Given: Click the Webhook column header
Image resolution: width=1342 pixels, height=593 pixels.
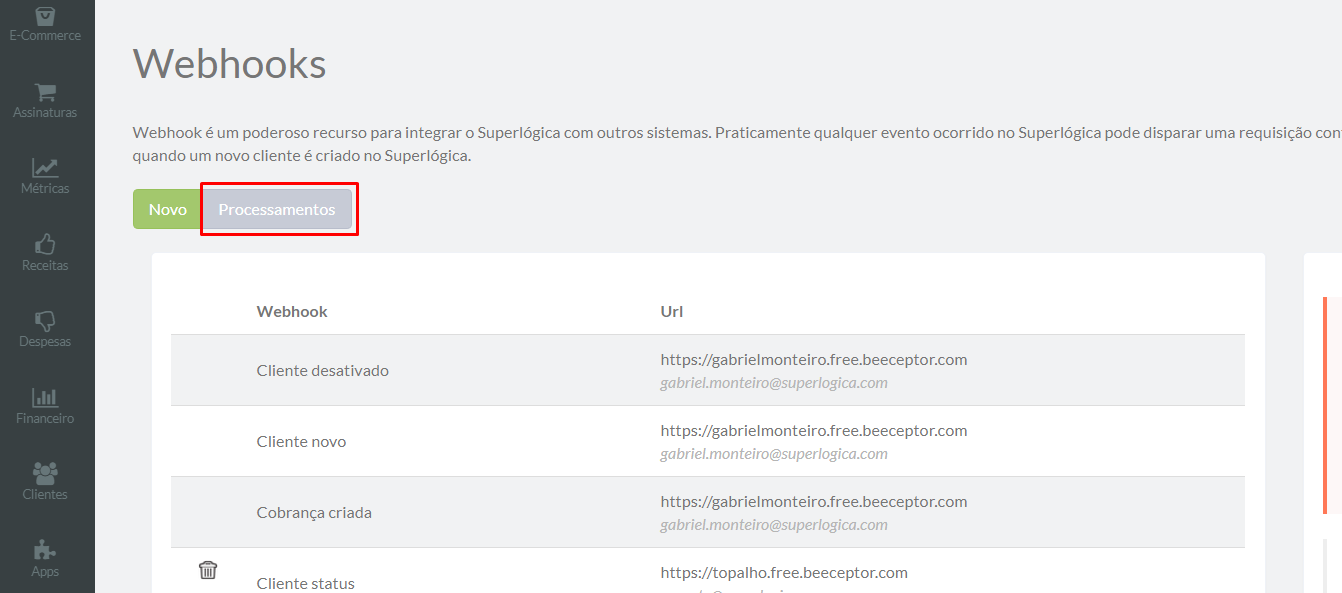Looking at the screenshot, I should pyautogui.click(x=292, y=311).
